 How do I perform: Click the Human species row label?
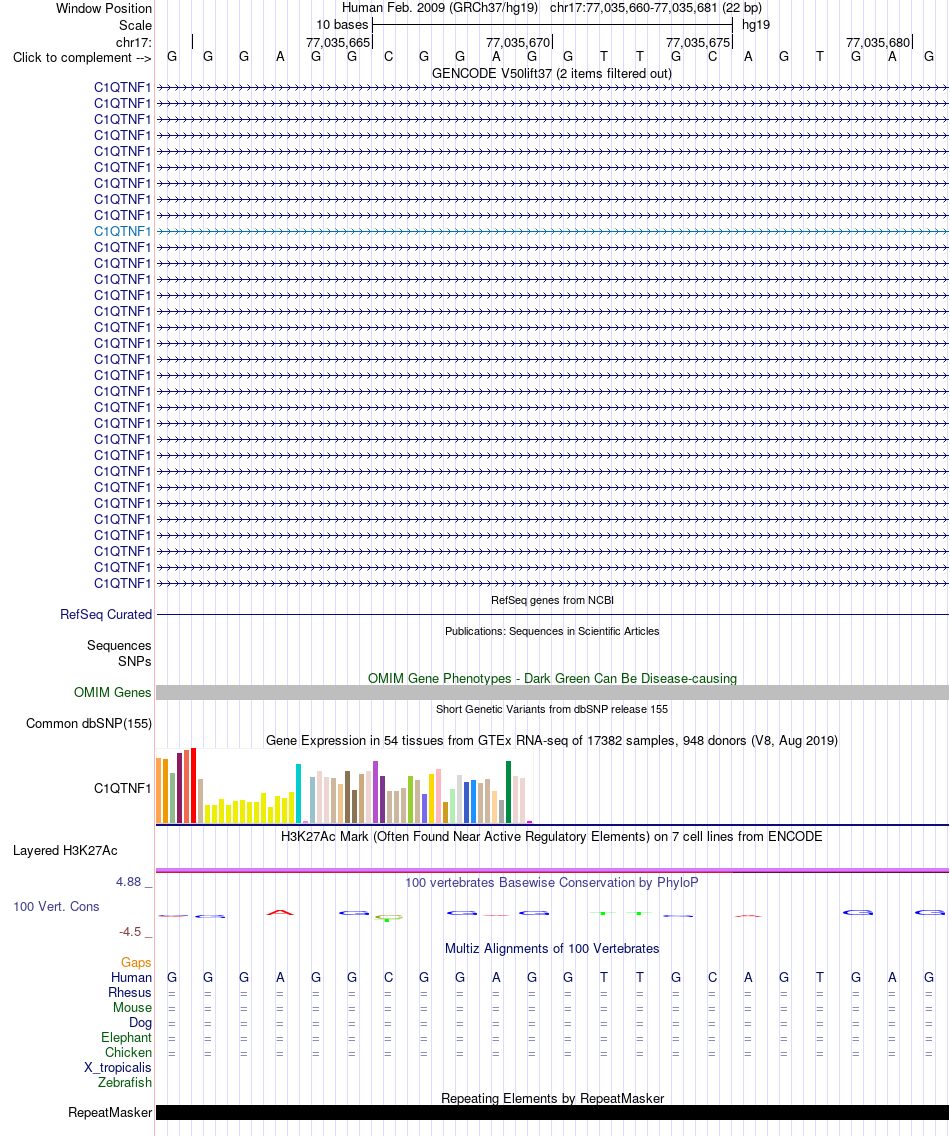[x=131, y=977]
